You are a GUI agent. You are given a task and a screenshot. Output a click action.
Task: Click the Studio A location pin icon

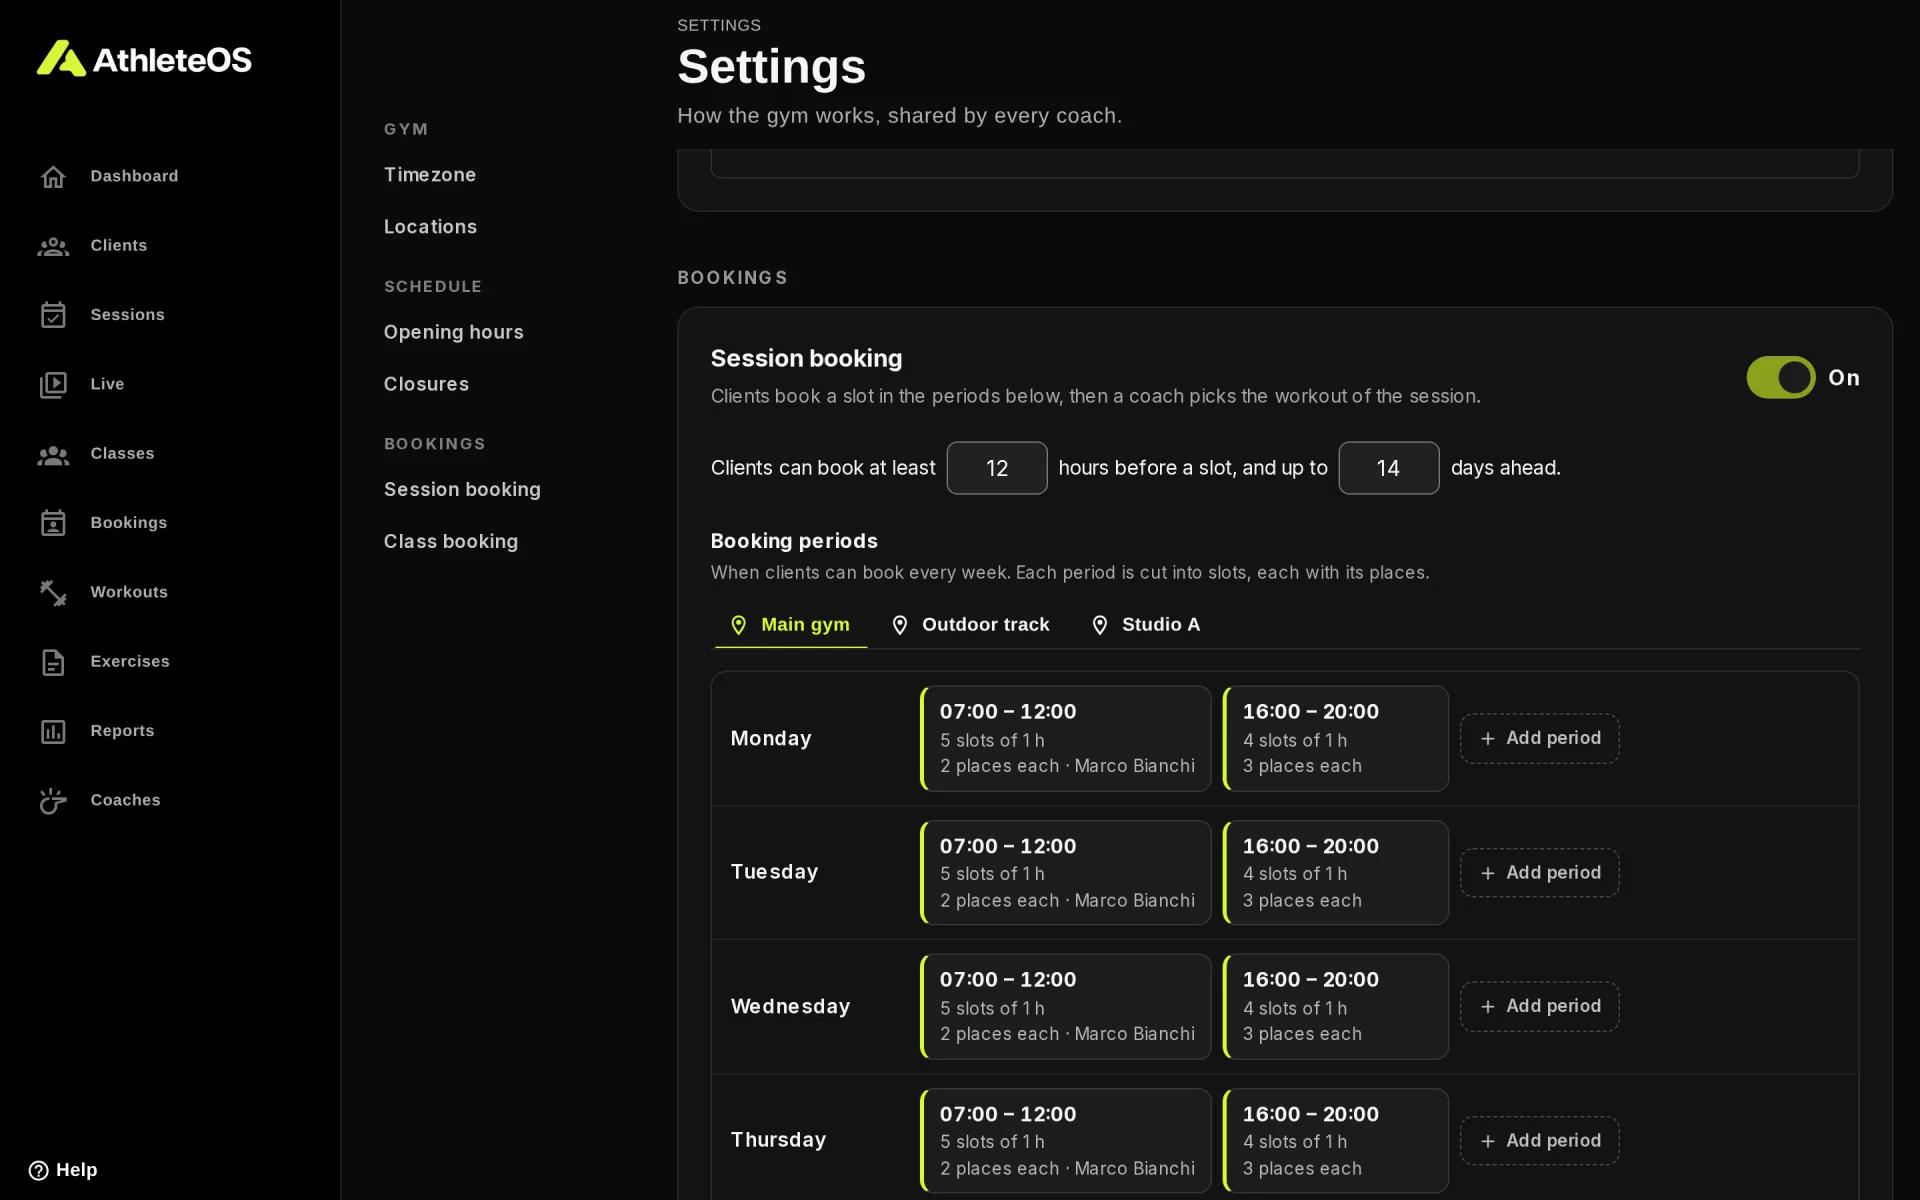[x=1099, y=625]
